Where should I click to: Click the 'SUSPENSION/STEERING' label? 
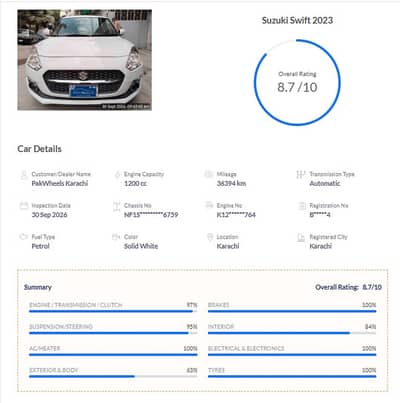[x=61, y=327]
